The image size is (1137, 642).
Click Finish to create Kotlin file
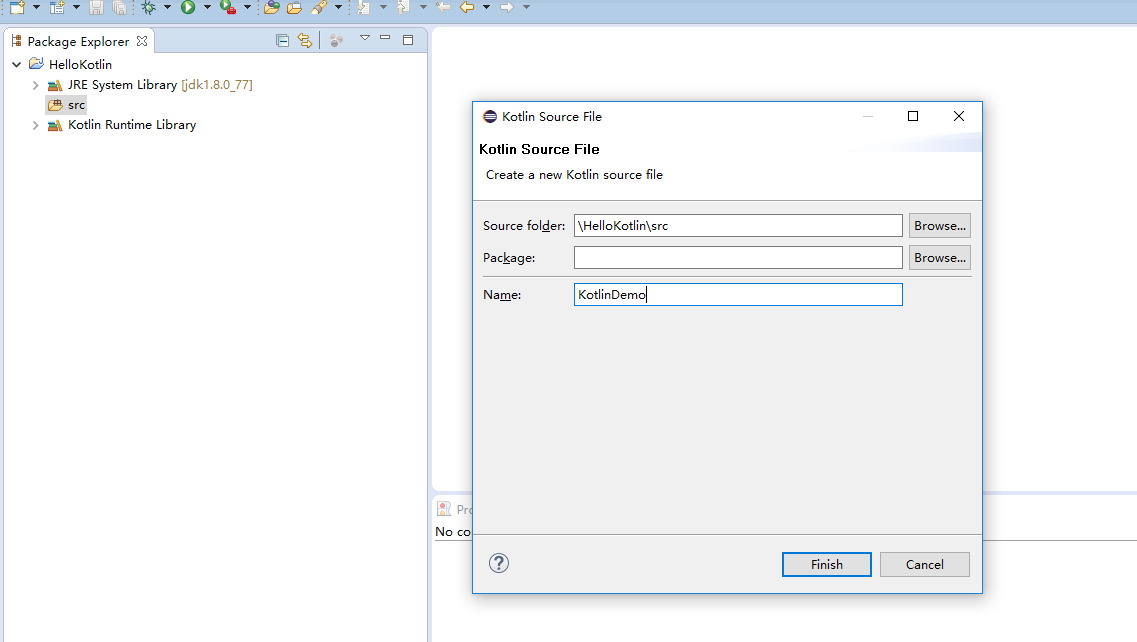pos(827,564)
